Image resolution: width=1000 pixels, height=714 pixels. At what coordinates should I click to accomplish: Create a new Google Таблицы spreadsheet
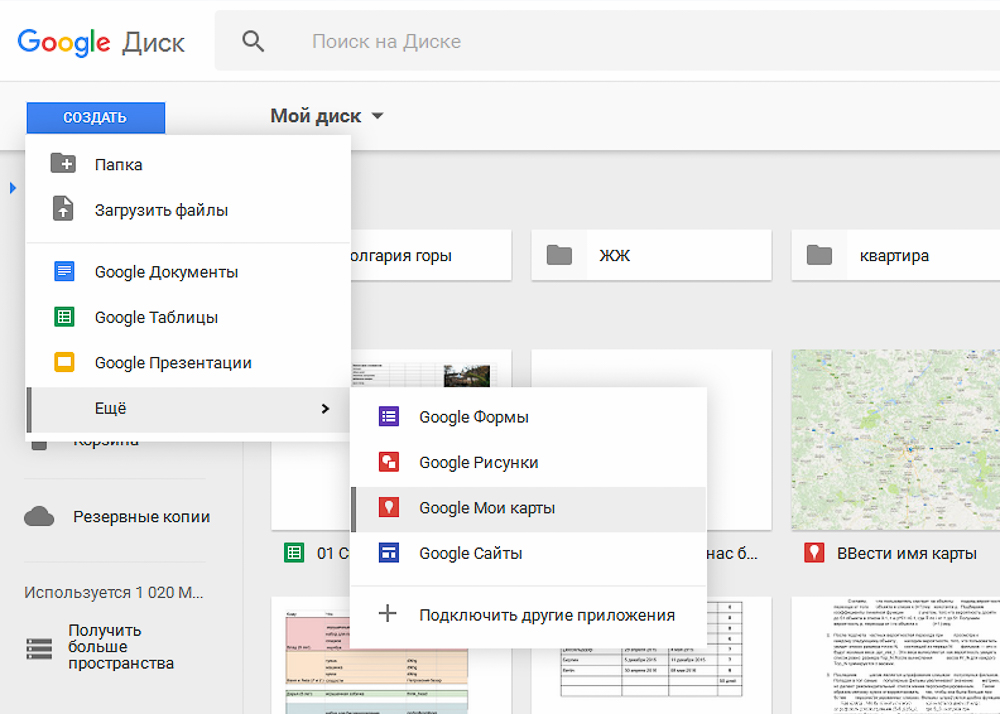point(188,317)
